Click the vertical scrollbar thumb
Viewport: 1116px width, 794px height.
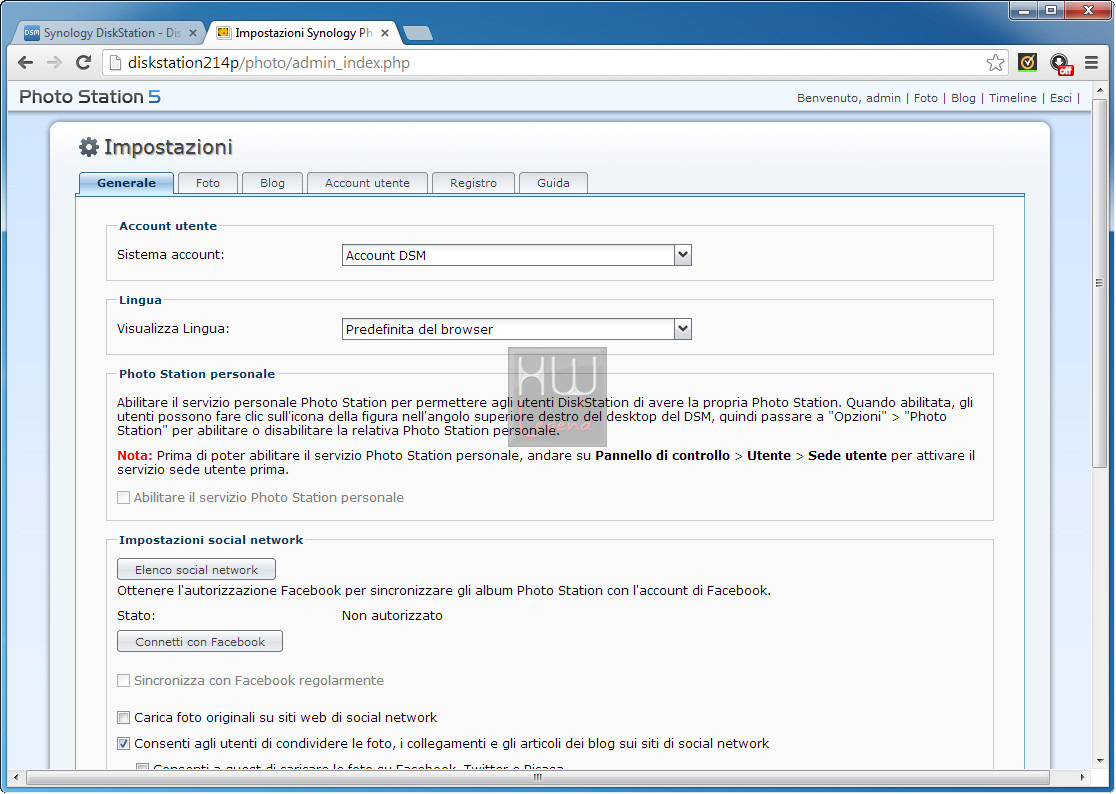pyautogui.click(x=1100, y=283)
